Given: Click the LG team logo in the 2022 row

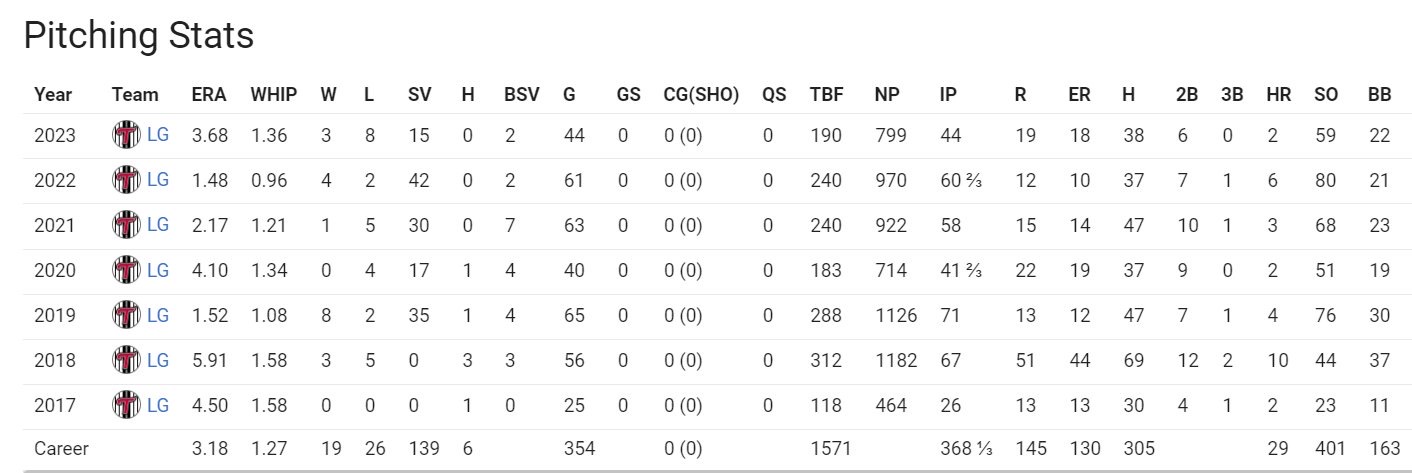Looking at the screenshot, I should pyautogui.click(x=126, y=180).
